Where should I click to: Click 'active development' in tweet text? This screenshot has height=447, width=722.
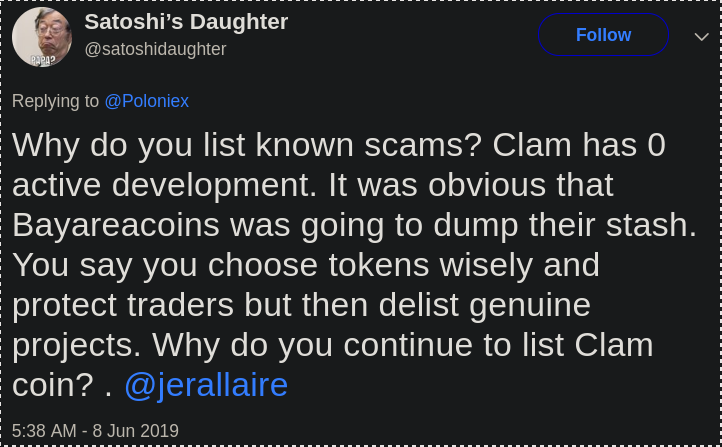[x=164, y=185]
